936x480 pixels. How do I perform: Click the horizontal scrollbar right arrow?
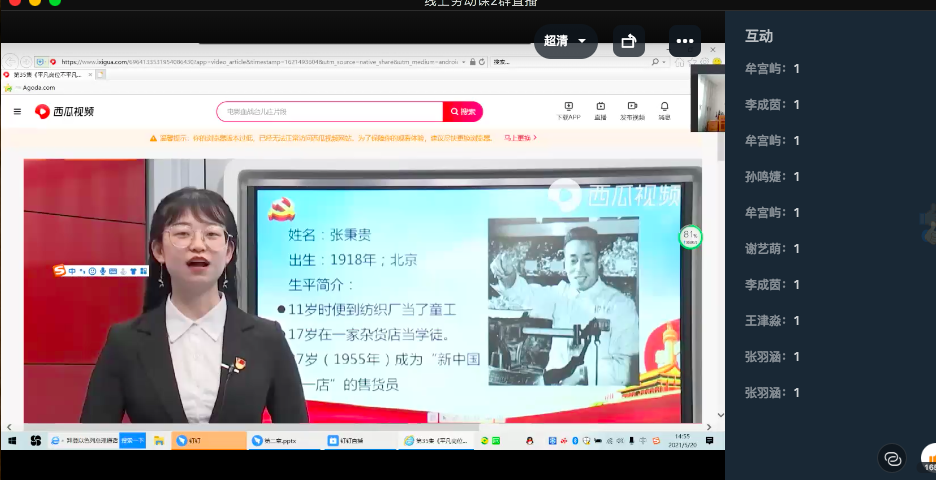tap(709, 427)
